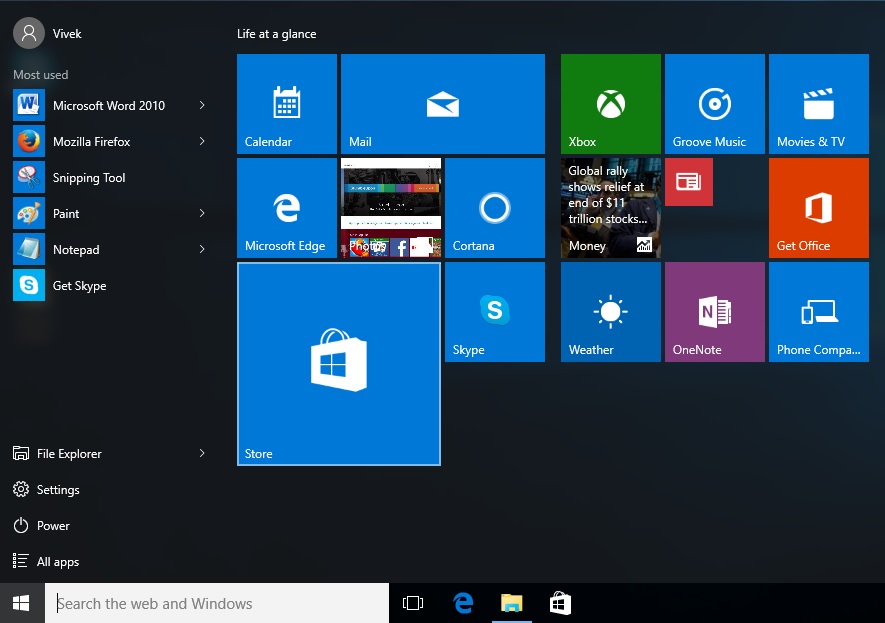Start Cortana from its tile
This screenshot has height=623, width=885.
494,207
